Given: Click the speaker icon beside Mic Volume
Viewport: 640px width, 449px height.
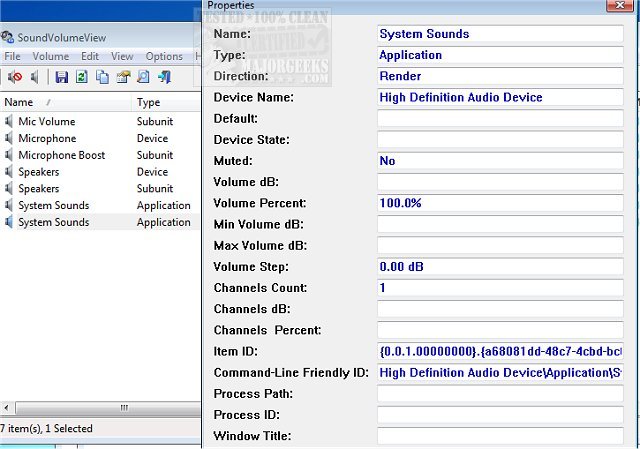Looking at the screenshot, I should pyautogui.click(x=9, y=122).
